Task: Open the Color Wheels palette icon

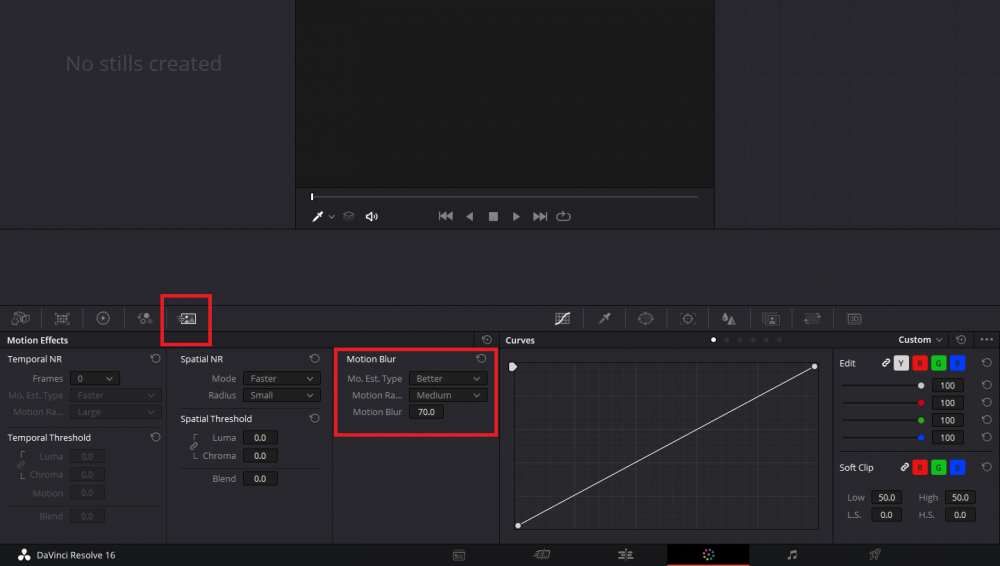Action: (103, 318)
